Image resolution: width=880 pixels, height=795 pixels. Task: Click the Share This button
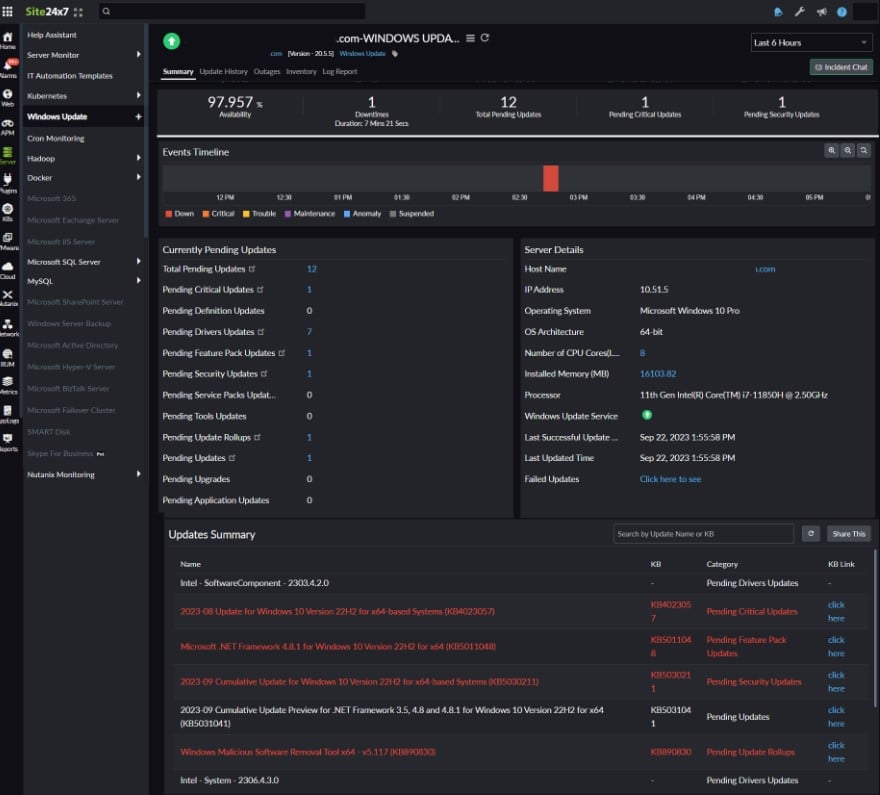coord(849,534)
